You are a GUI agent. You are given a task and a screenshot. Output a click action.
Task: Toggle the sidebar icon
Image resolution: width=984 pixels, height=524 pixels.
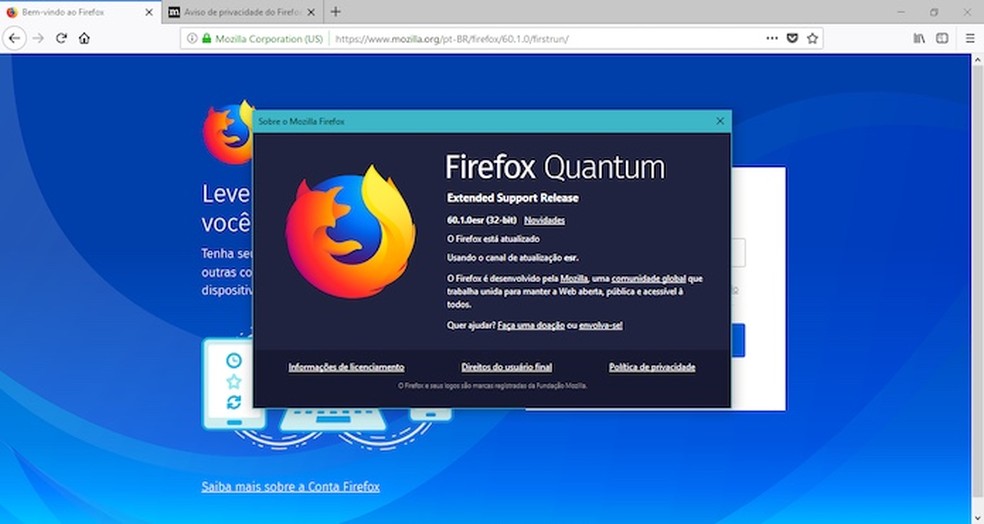point(942,38)
